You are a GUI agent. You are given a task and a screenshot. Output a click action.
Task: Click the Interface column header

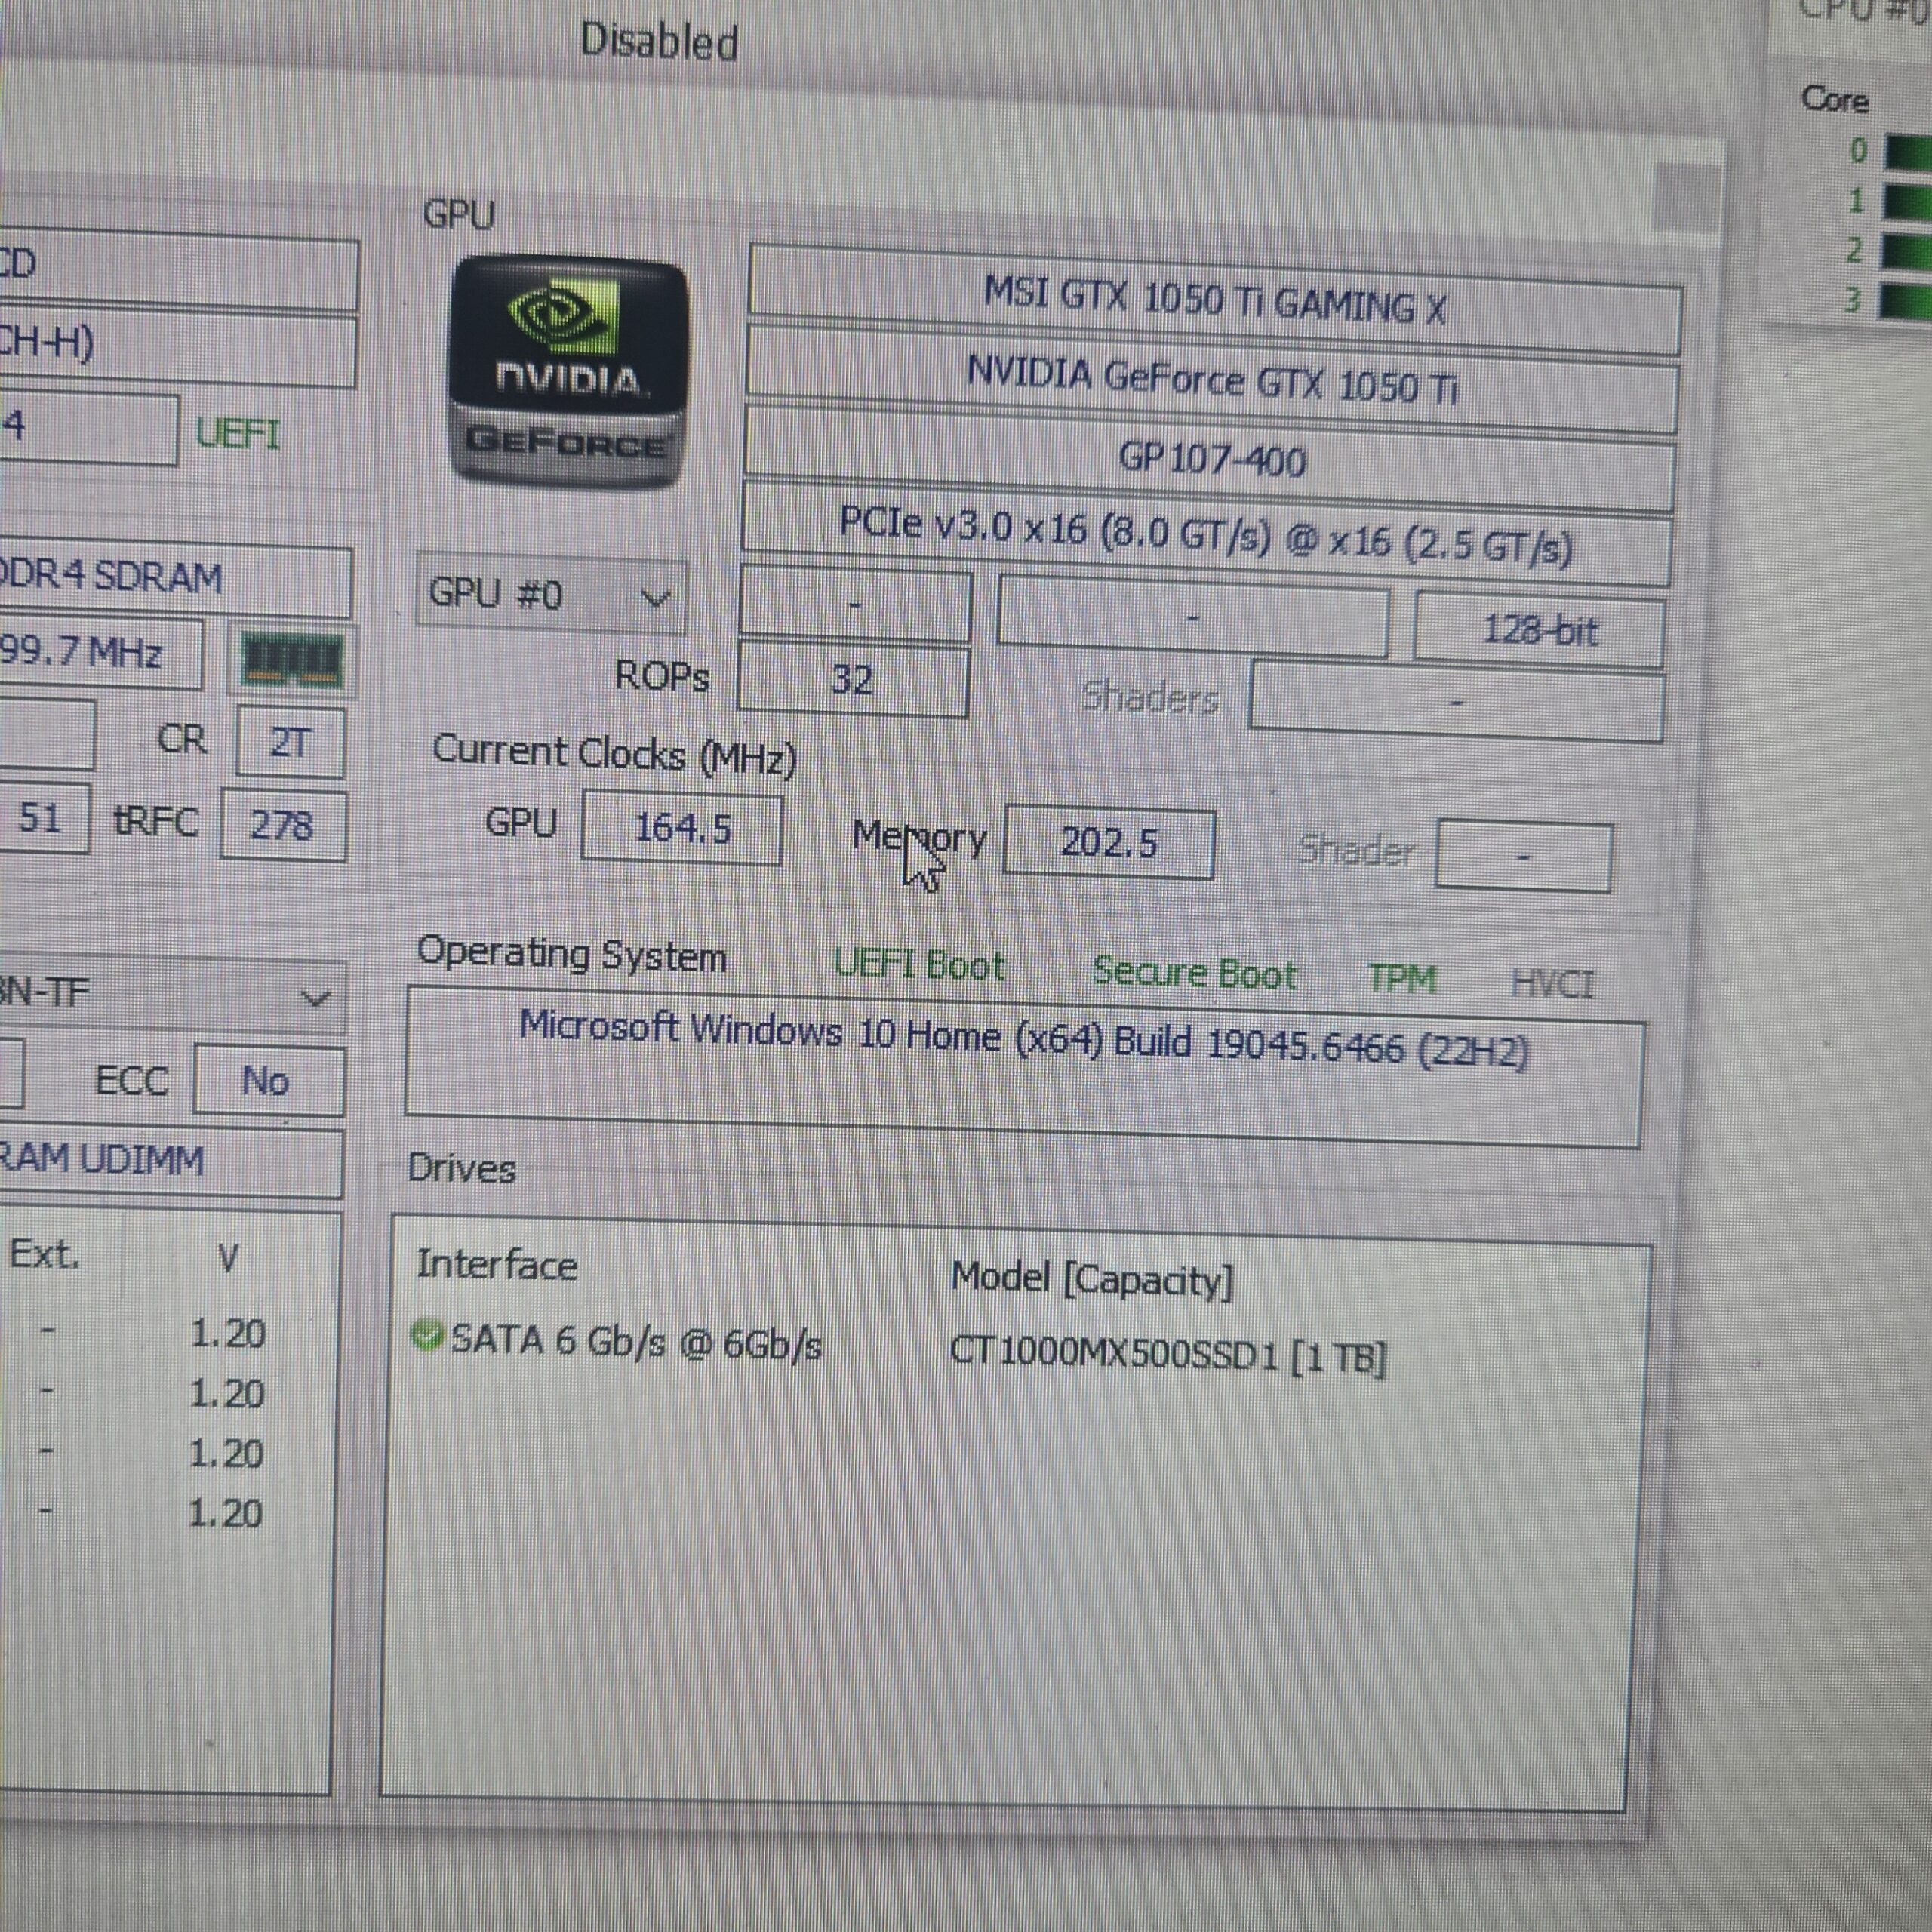(x=497, y=1265)
